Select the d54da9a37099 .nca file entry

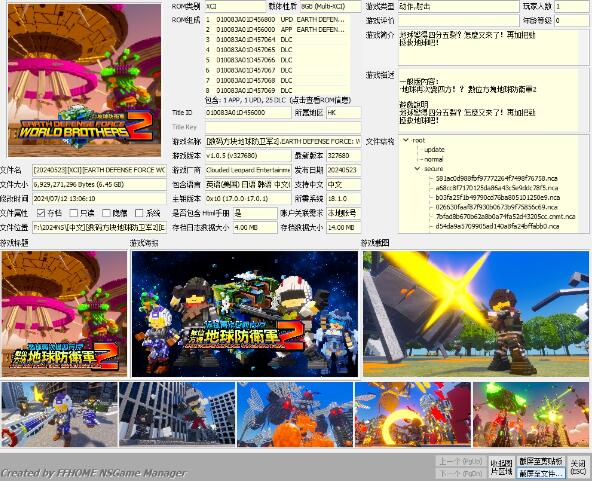[497, 226]
